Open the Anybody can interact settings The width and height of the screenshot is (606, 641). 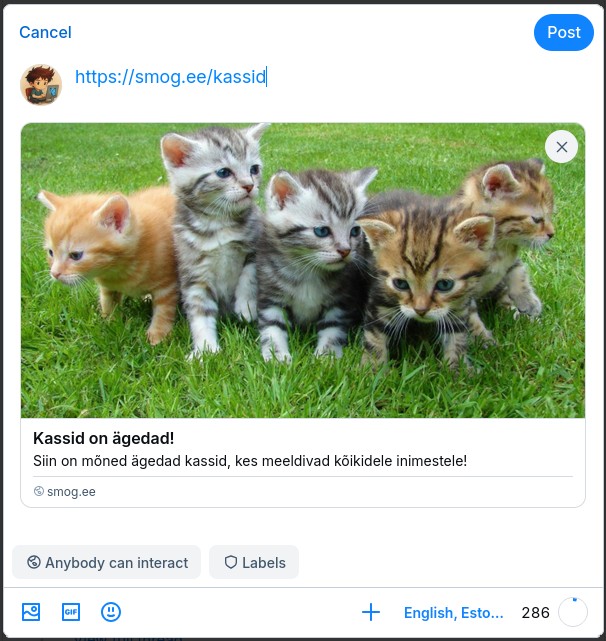click(107, 563)
